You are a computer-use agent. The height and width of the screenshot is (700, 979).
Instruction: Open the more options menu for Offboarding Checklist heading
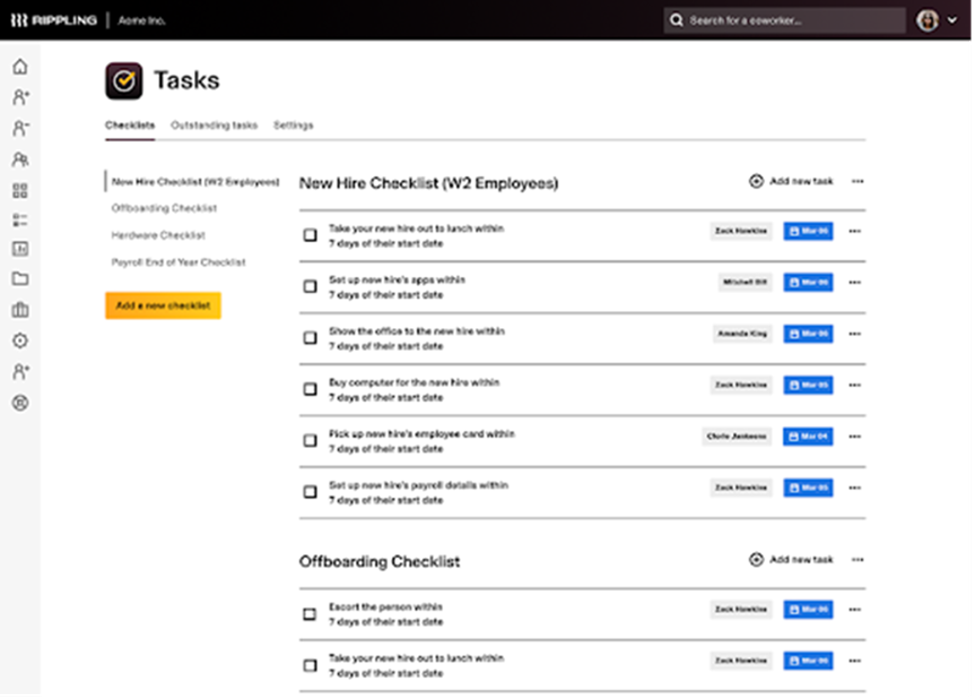tap(858, 560)
